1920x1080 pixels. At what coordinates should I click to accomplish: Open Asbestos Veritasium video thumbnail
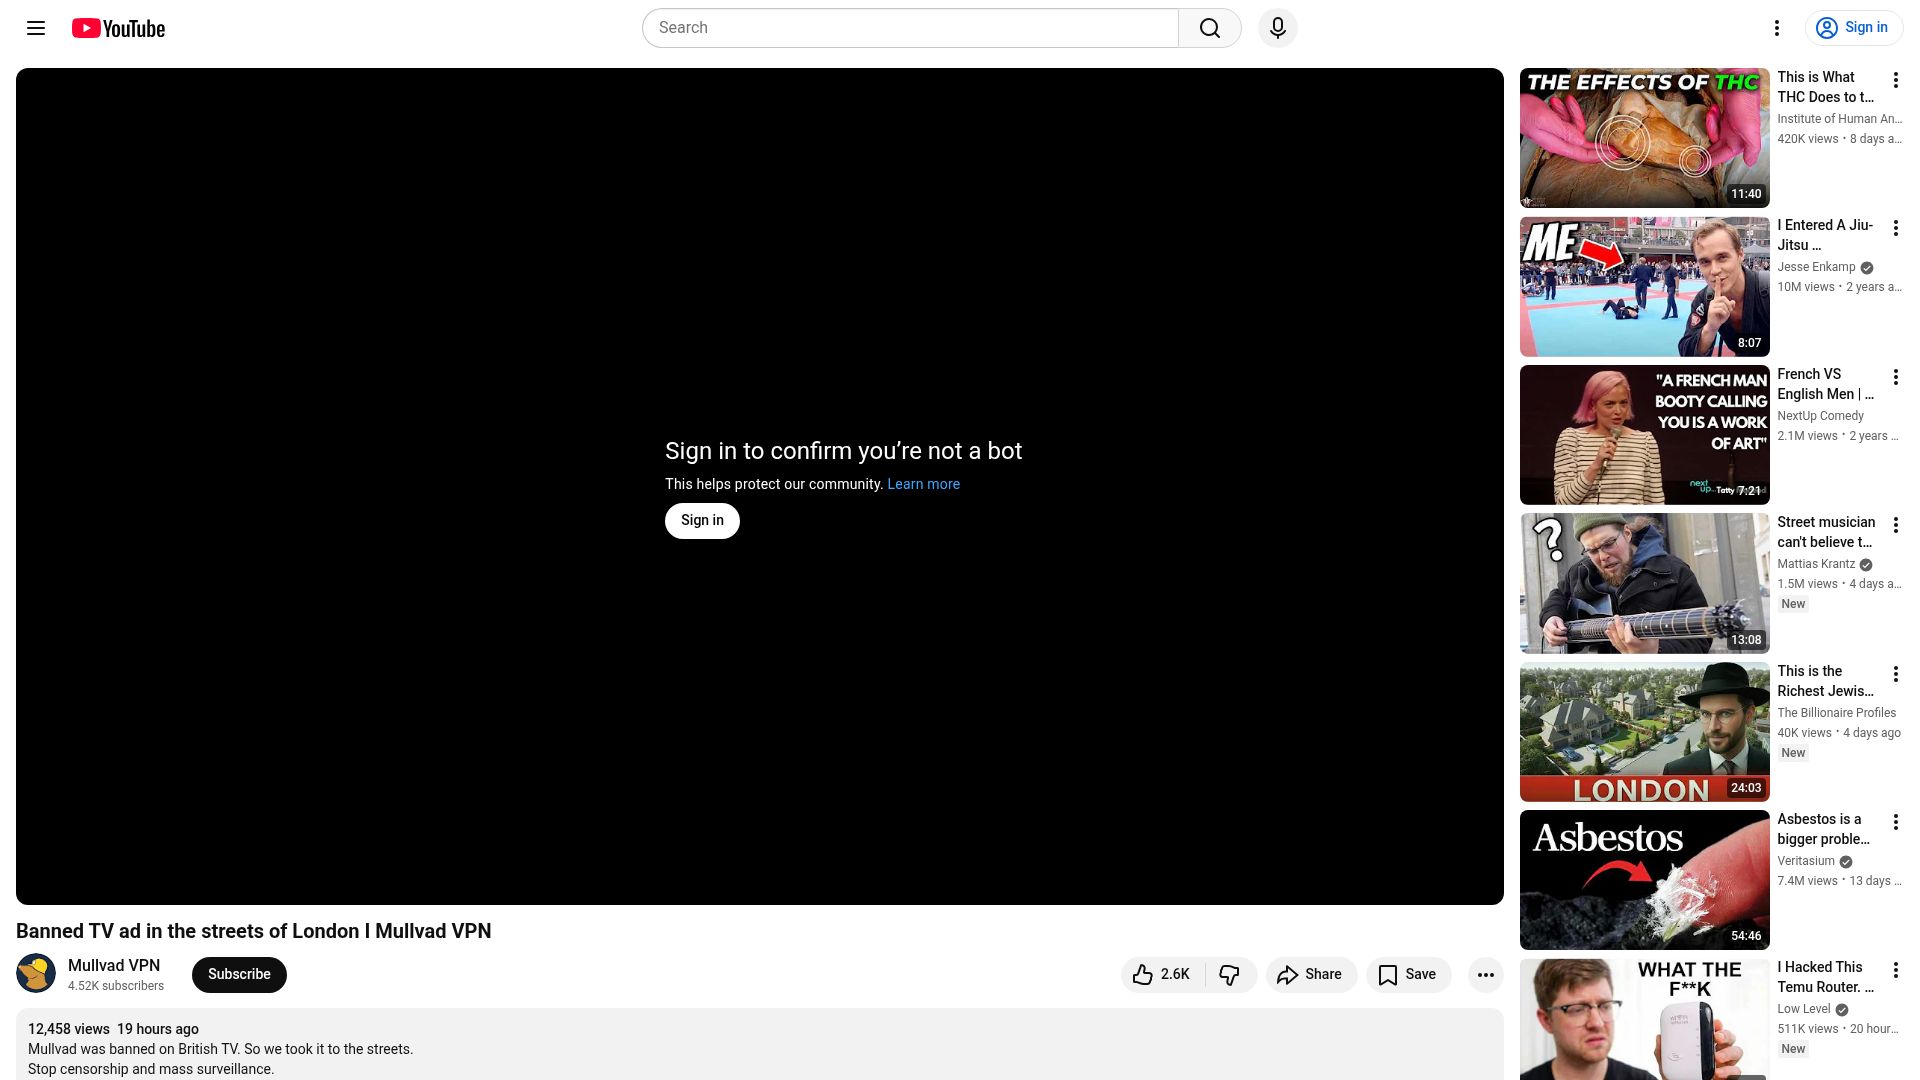click(1644, 880)
